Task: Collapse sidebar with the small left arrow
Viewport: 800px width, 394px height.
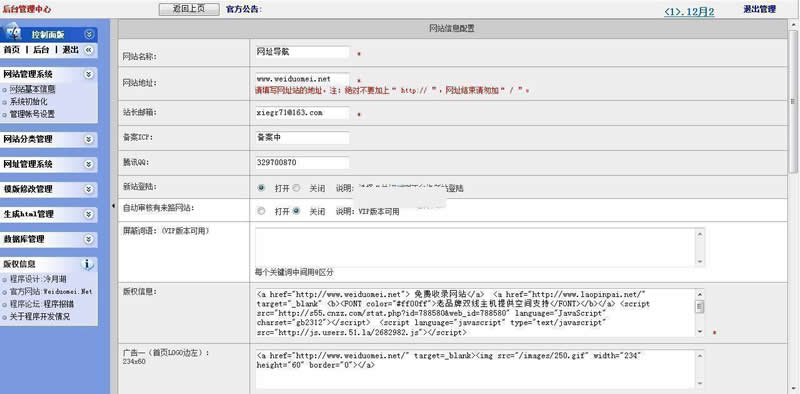Action: point(113,205)
